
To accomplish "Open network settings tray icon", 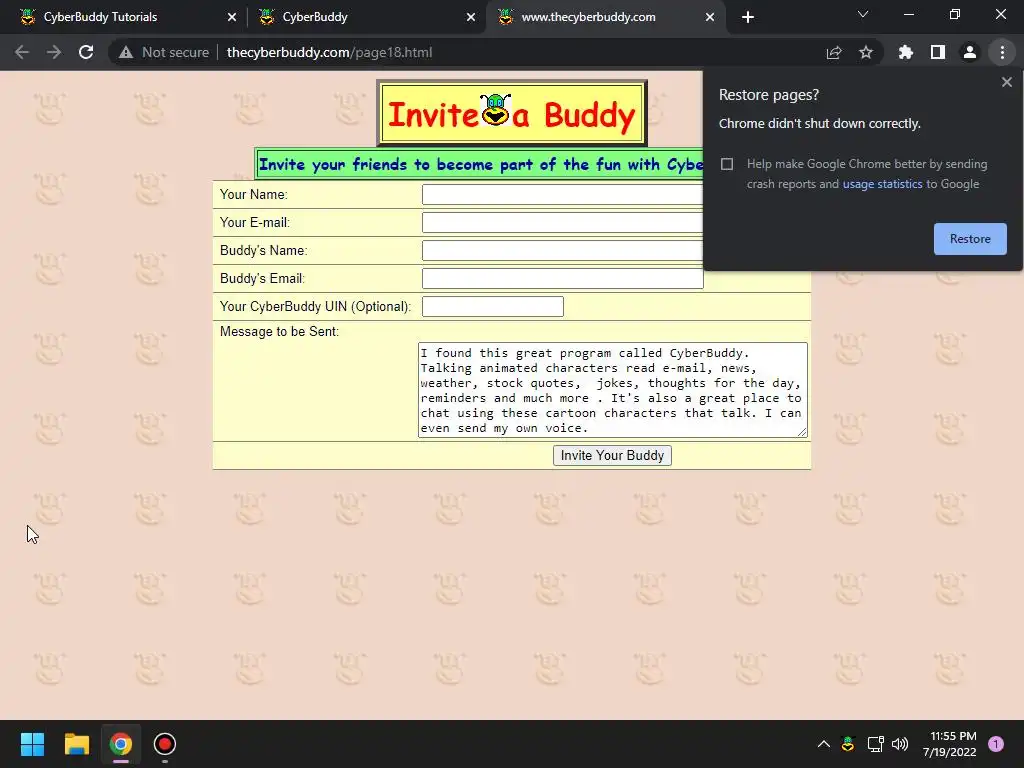I will [875, 744].
